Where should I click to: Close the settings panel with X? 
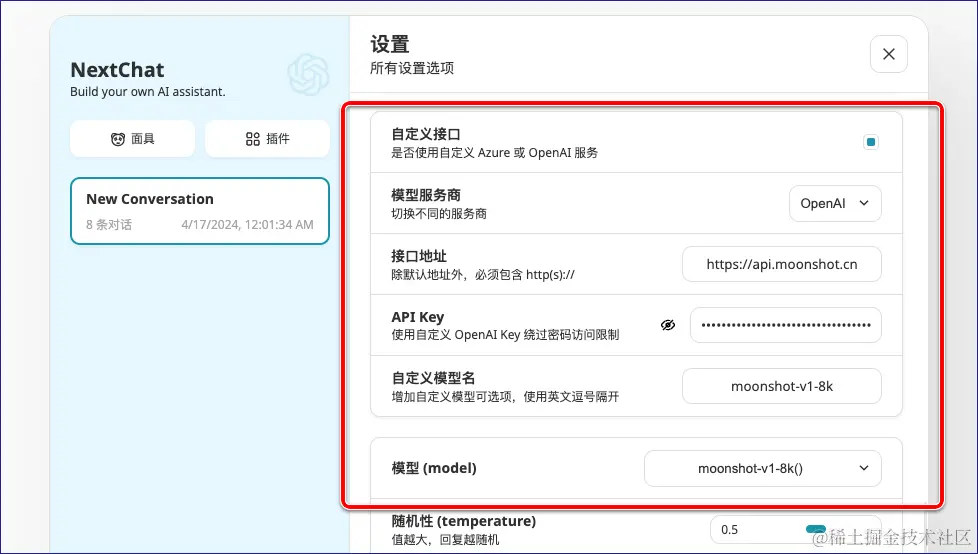(888, 54)
